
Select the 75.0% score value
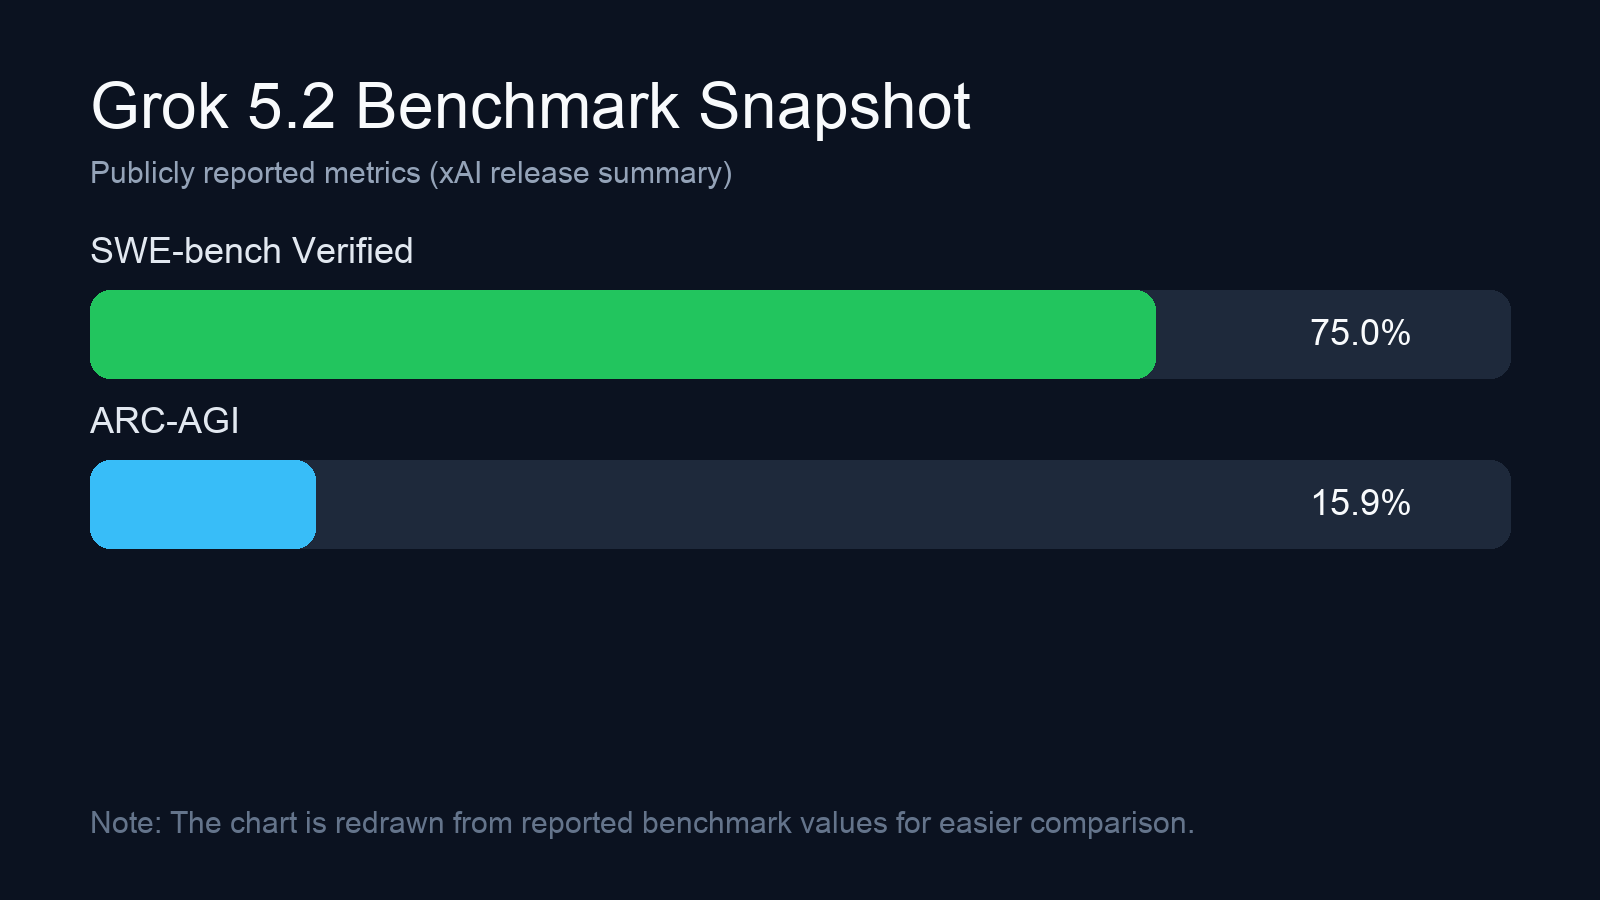pyautogui.click(x=1360, y=333)
